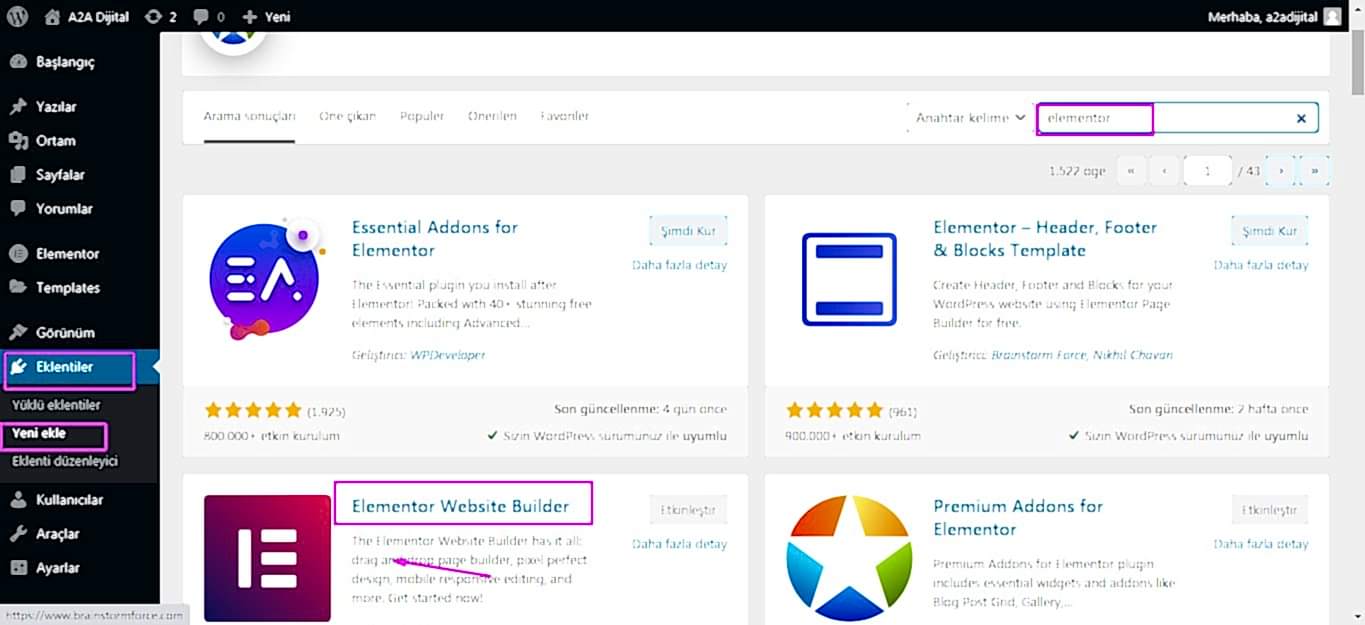Click the plus Yeni admin bar item
Screen dimensions: 1365x625
(x=266, y=17)
